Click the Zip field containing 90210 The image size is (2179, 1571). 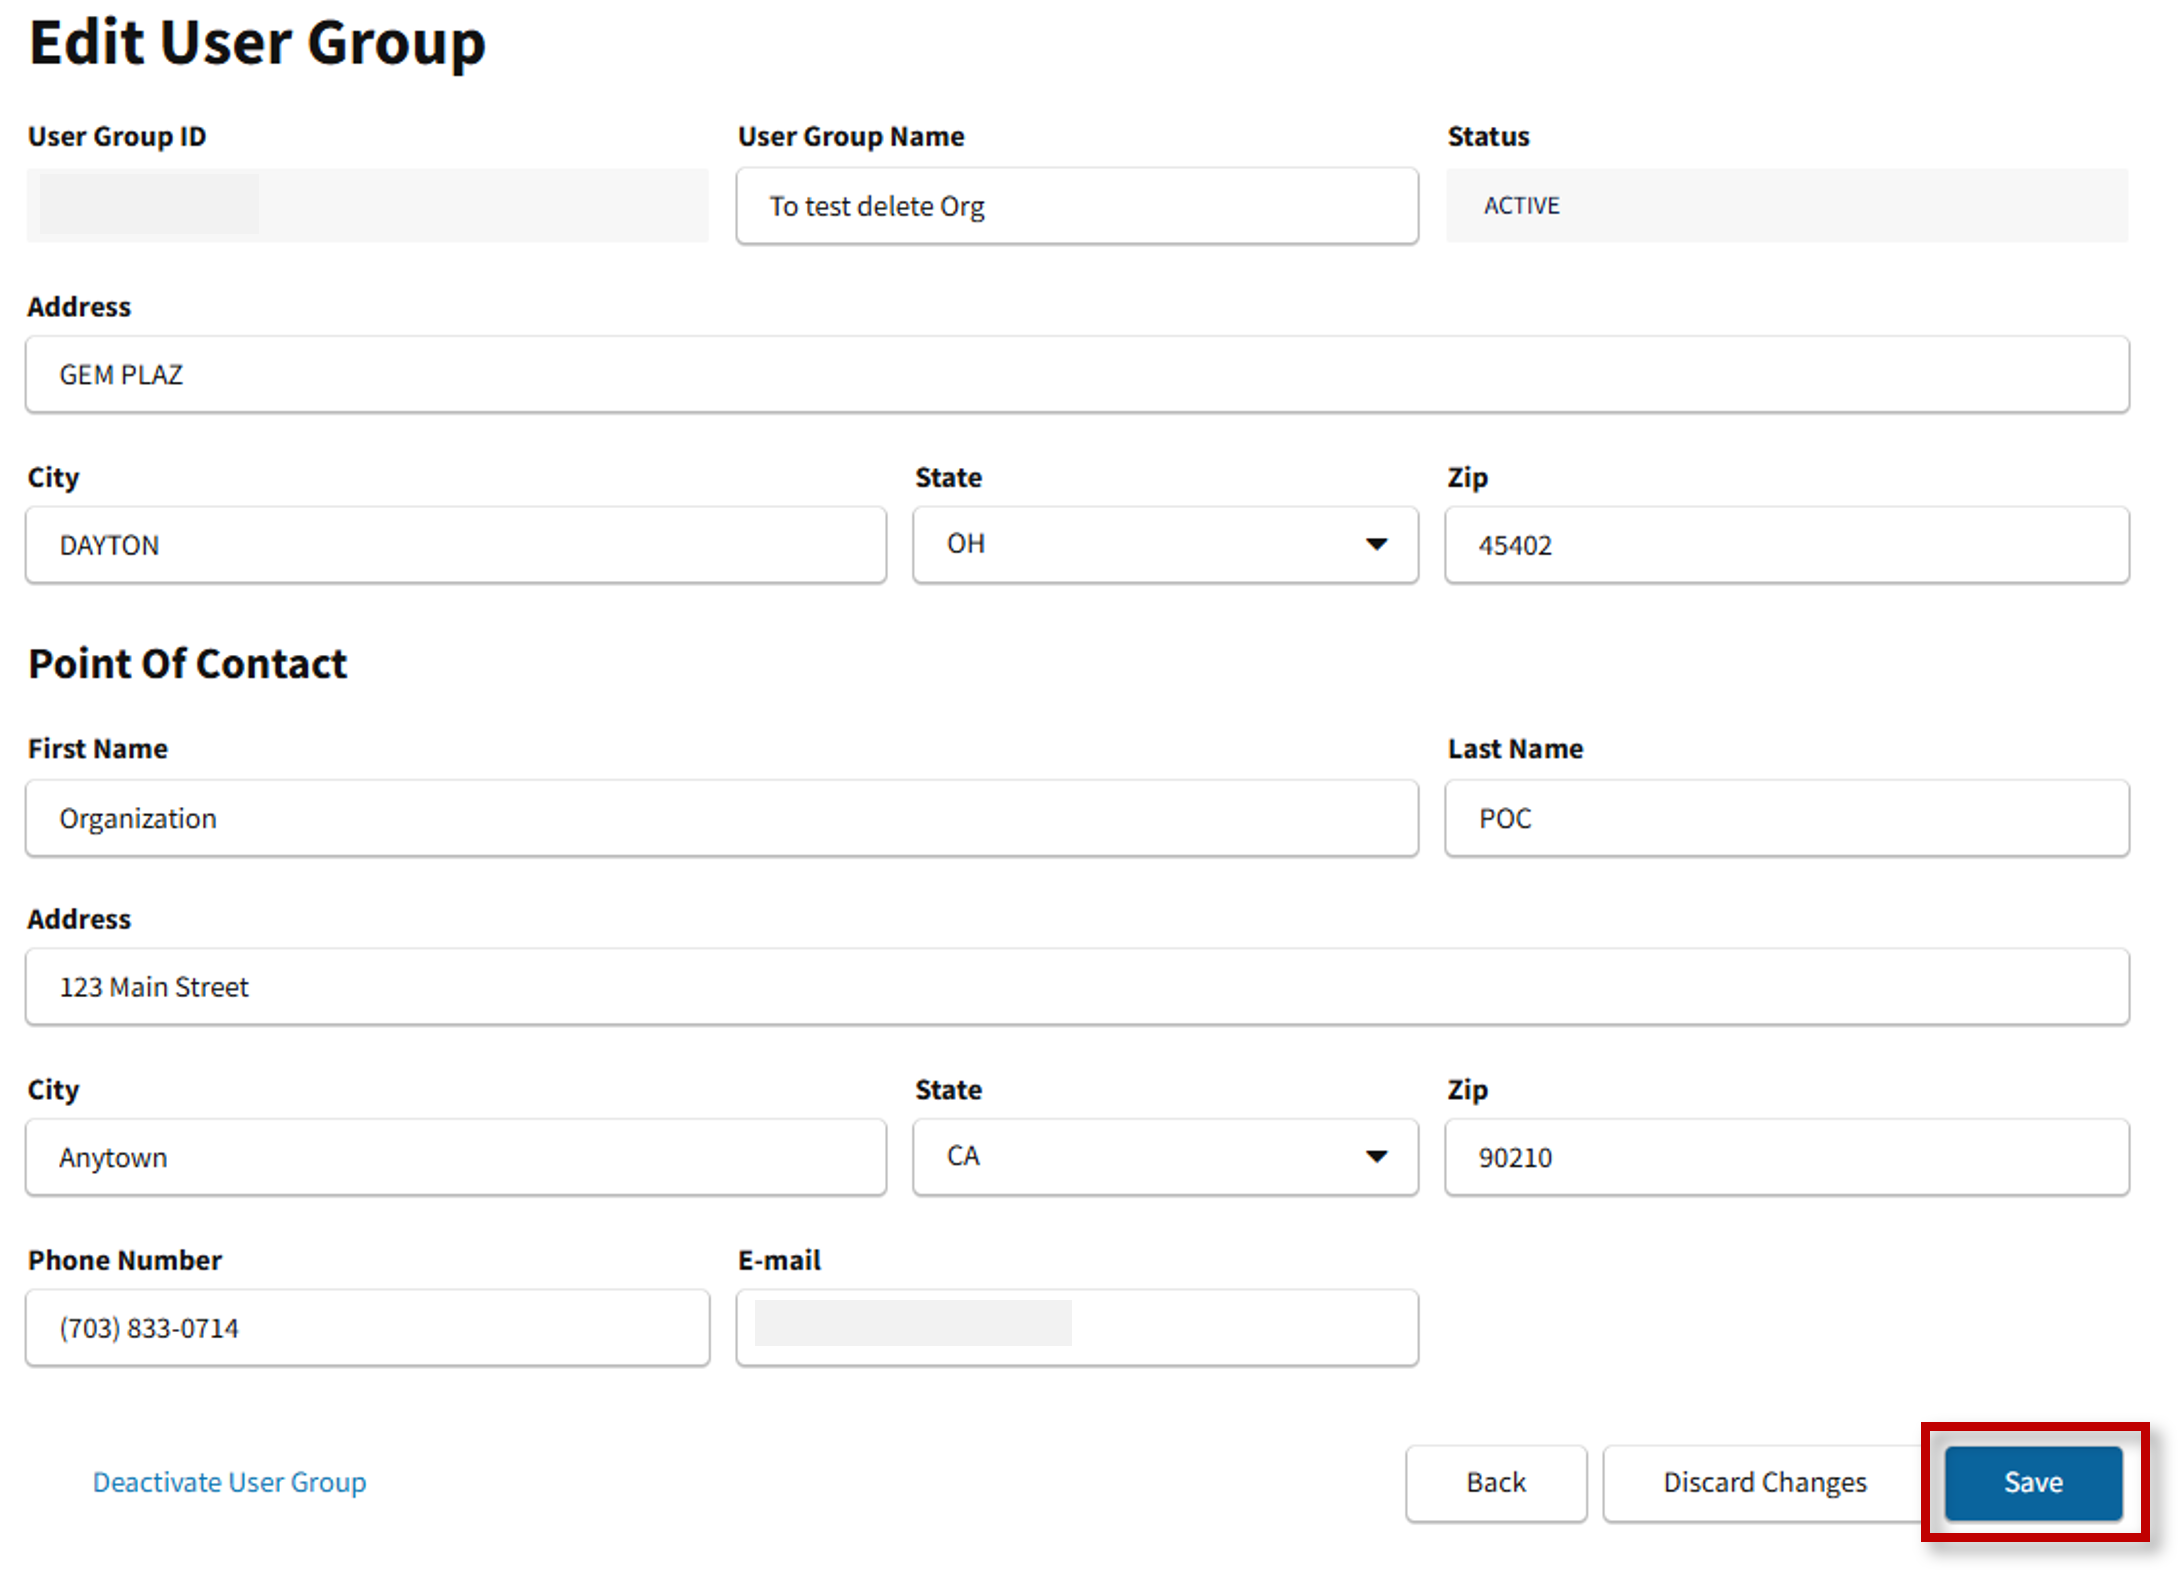[x=1787, y=1157]
